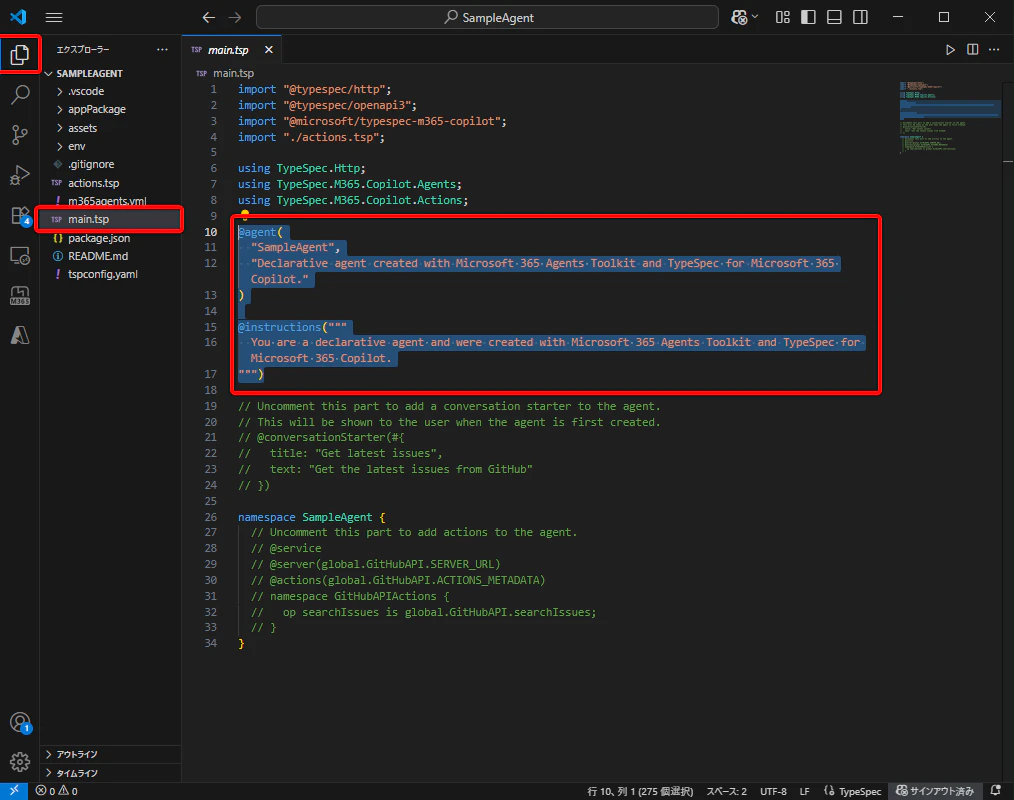Open Microsoft 365 Agents Toolkit view

20,296
